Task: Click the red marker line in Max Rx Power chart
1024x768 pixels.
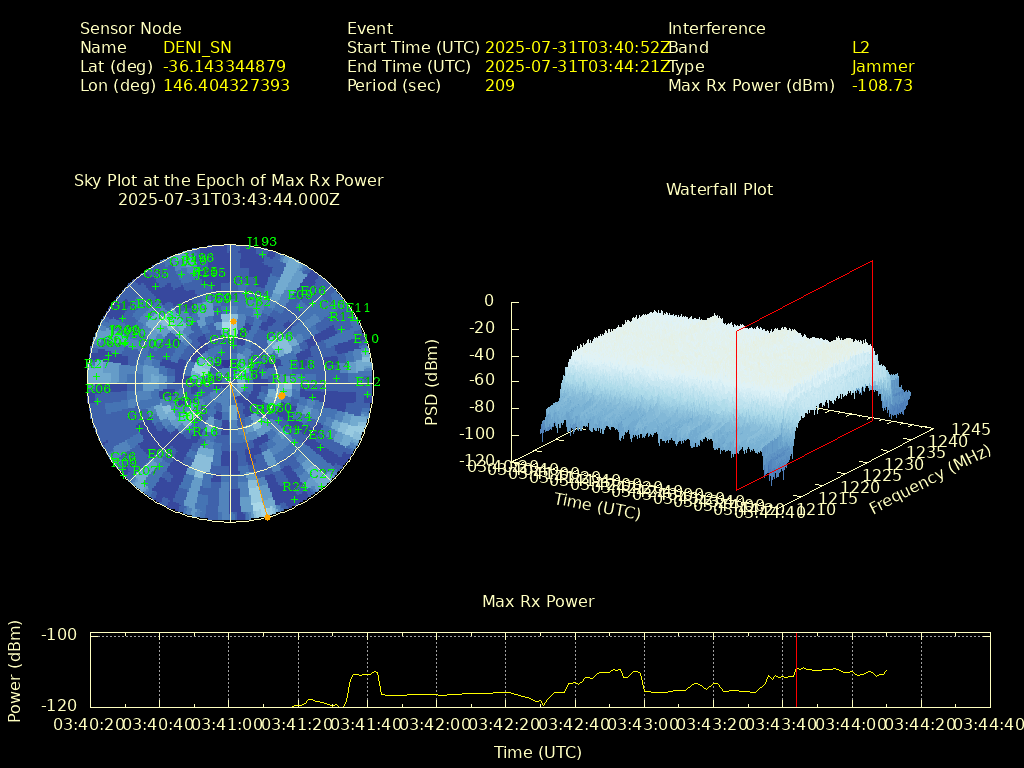Action: pos(796,670)
